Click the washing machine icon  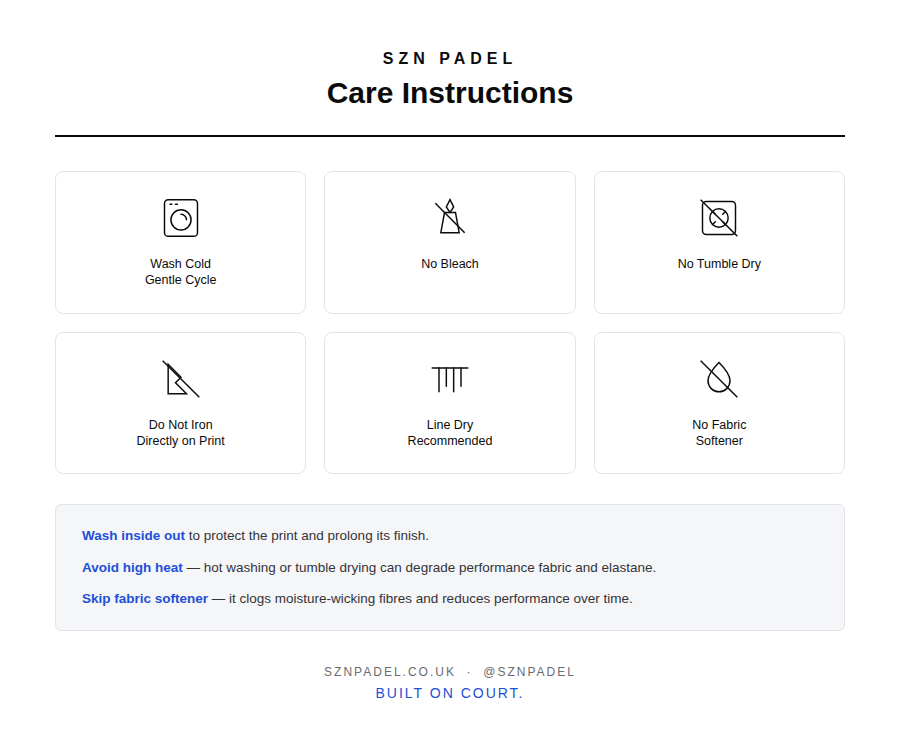(x=180, y=218)
